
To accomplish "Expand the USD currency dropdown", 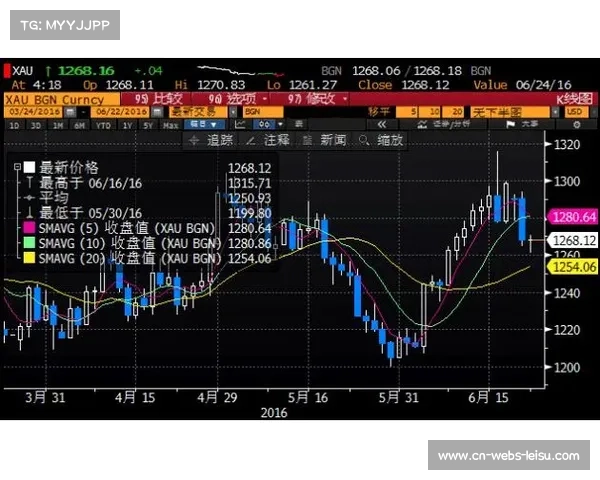I will pyautogui.click(x=576, y=112).
